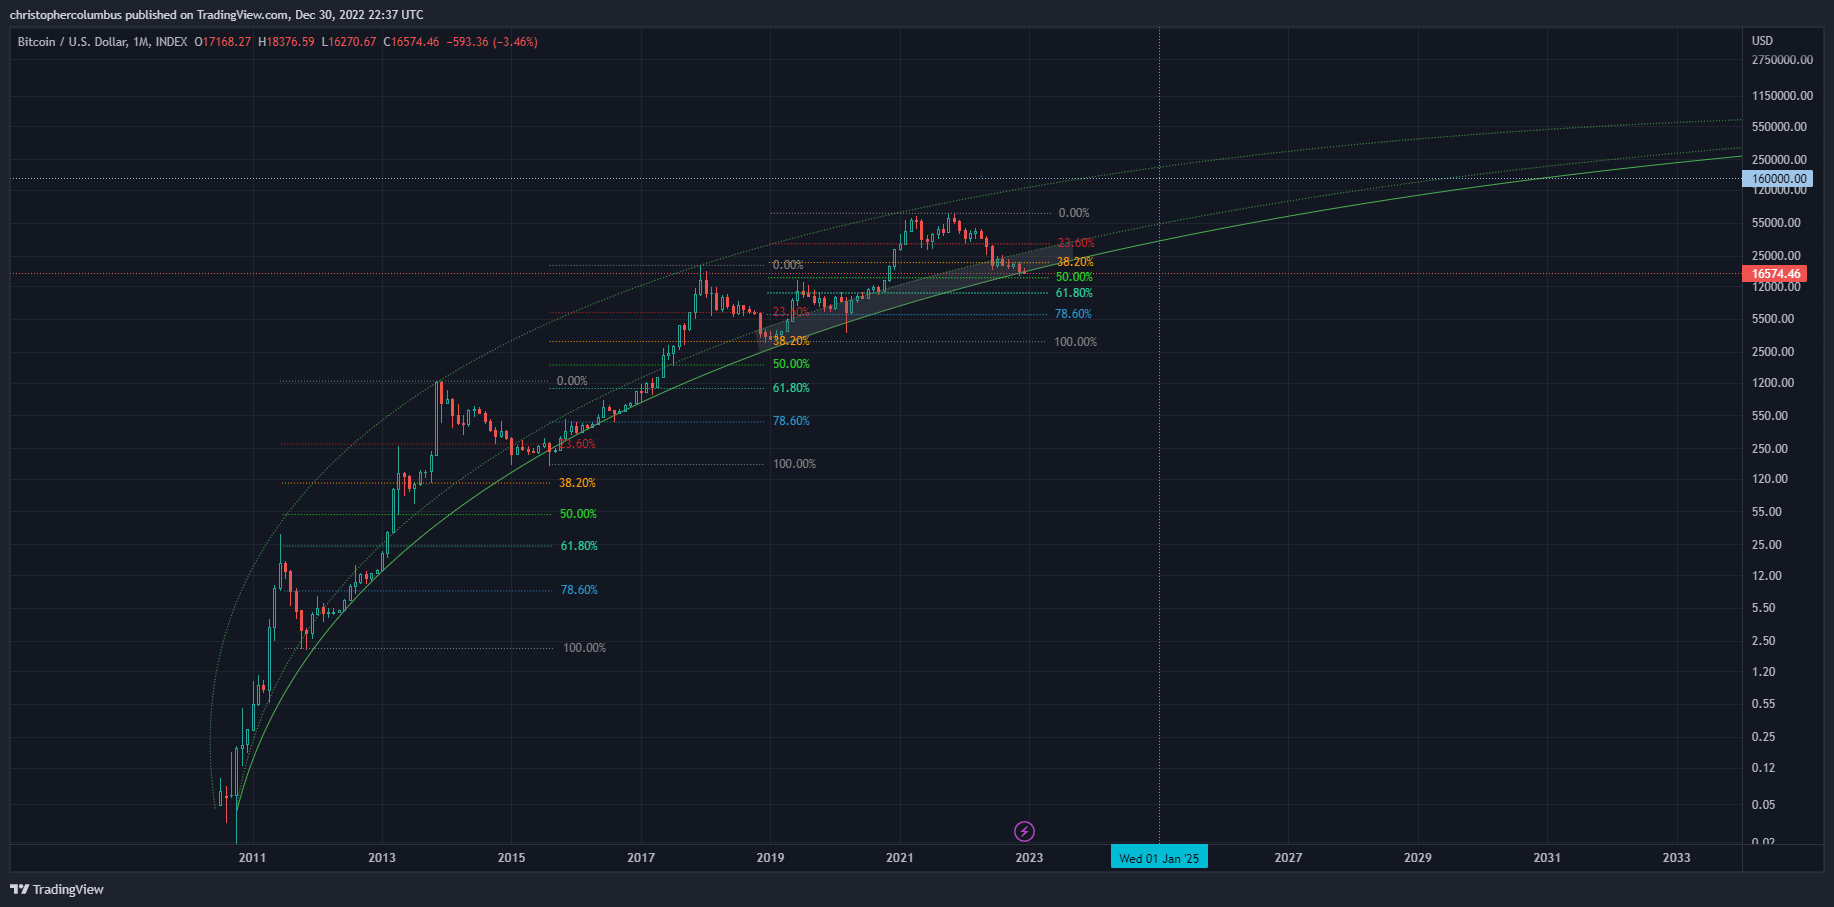1834x907 pixels.
Task: Click the 250000.00 price axis label
Action: click(x=1779, y=160)
